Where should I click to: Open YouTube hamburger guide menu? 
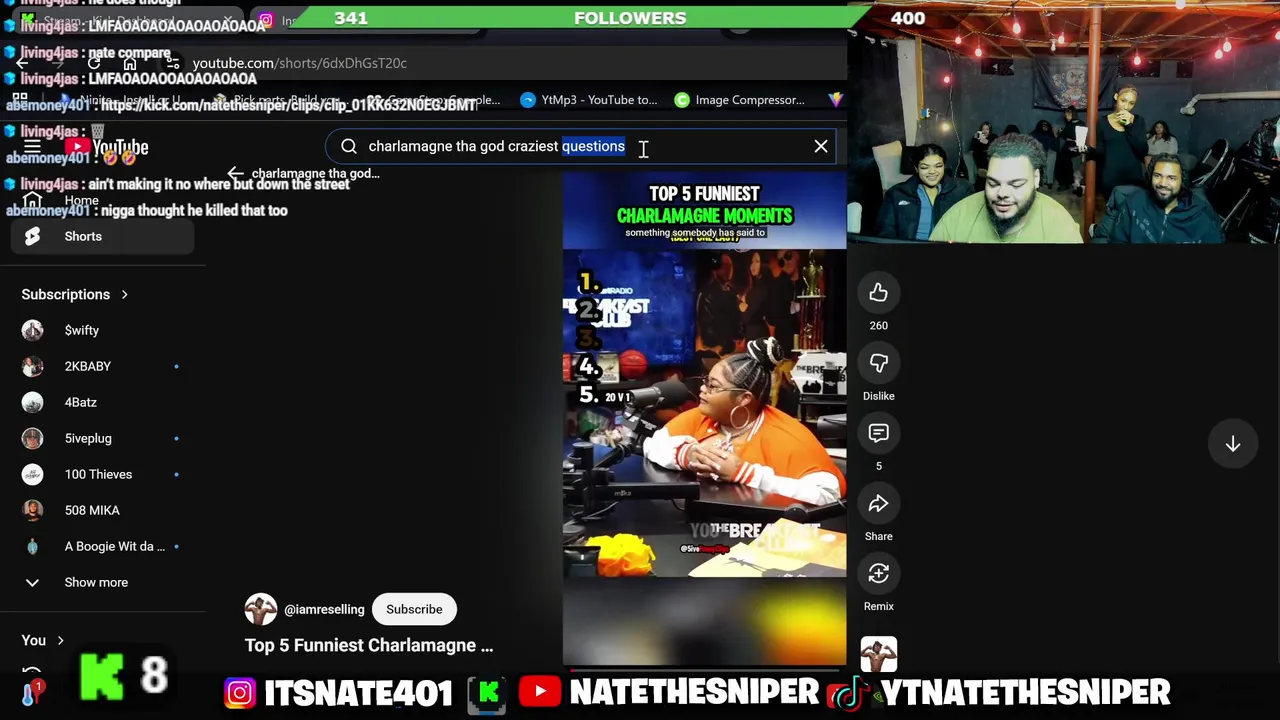pyautogui.click(x=32, y=148)
